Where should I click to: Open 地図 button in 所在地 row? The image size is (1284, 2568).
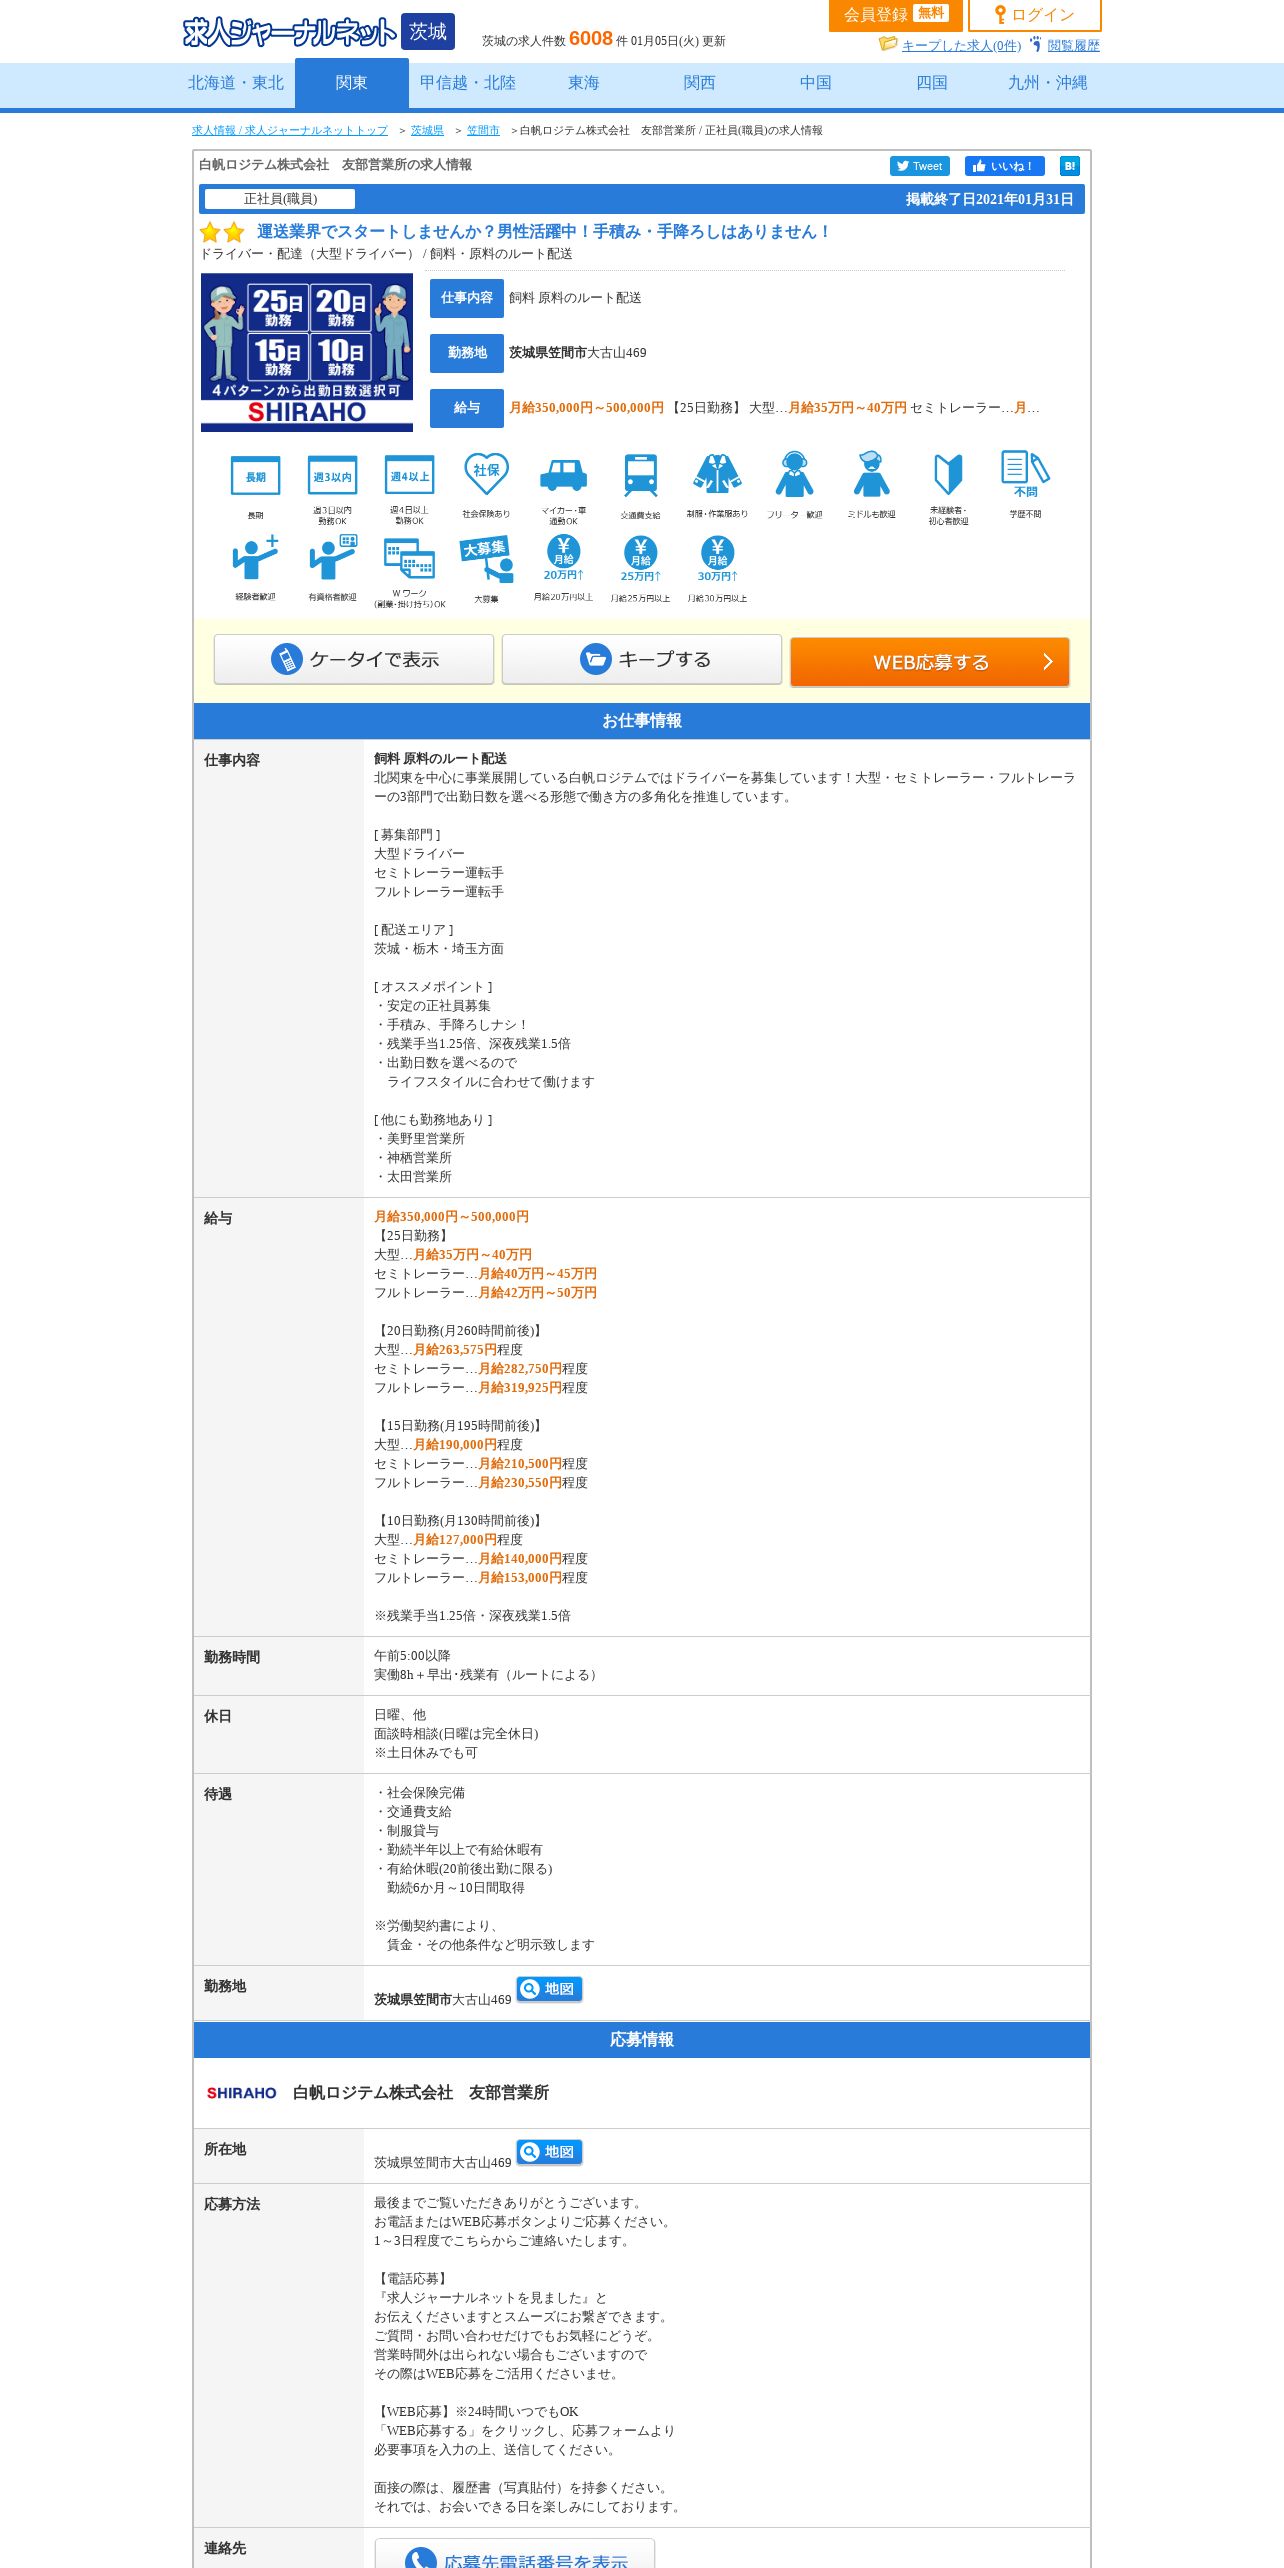click(549, 2152)
